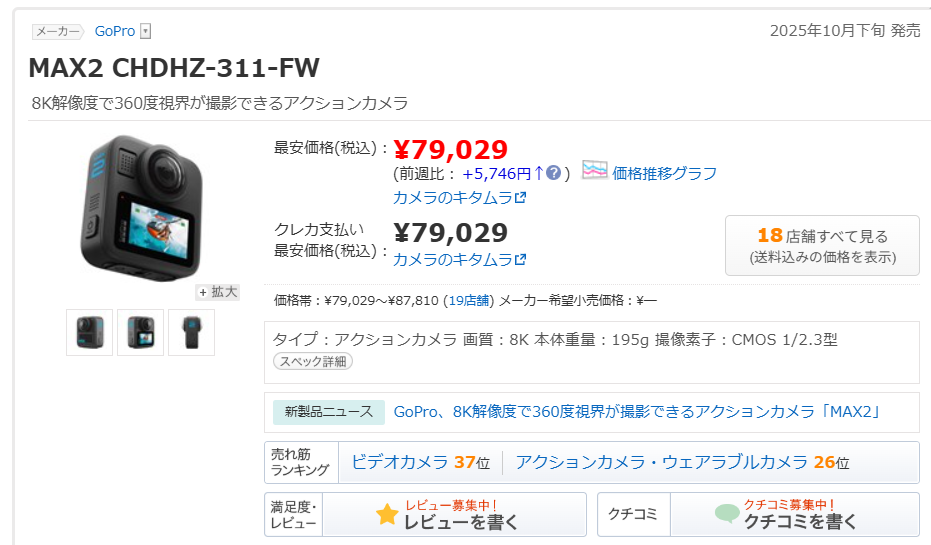931x545 pixels.
Task: Open カメラのキタムラ link under credit card price
Action: 453,260
